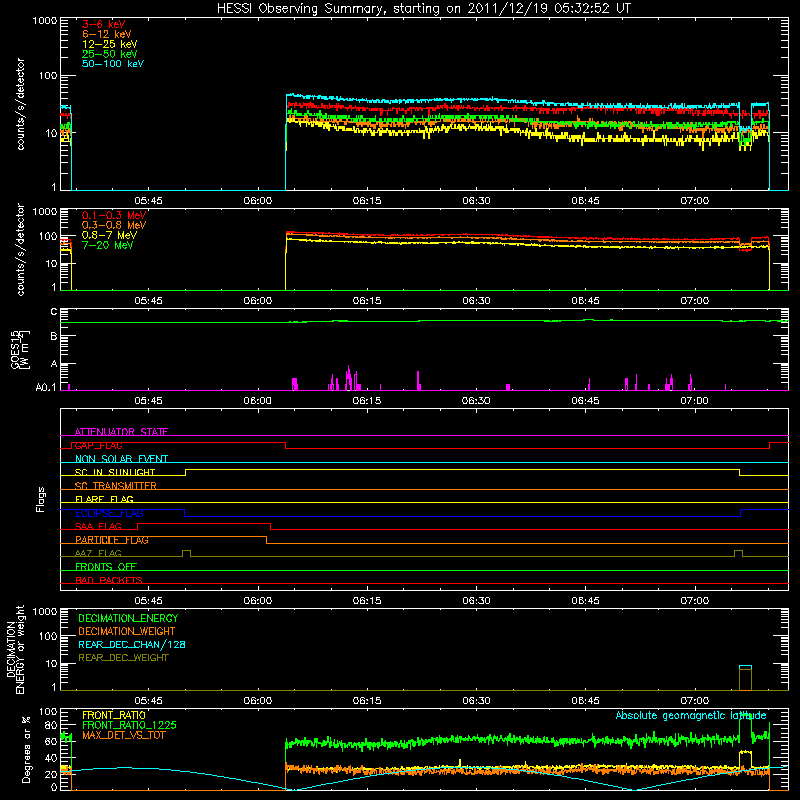Select the BAD_PACKETS flag label
800x800 pixels.
109,580
